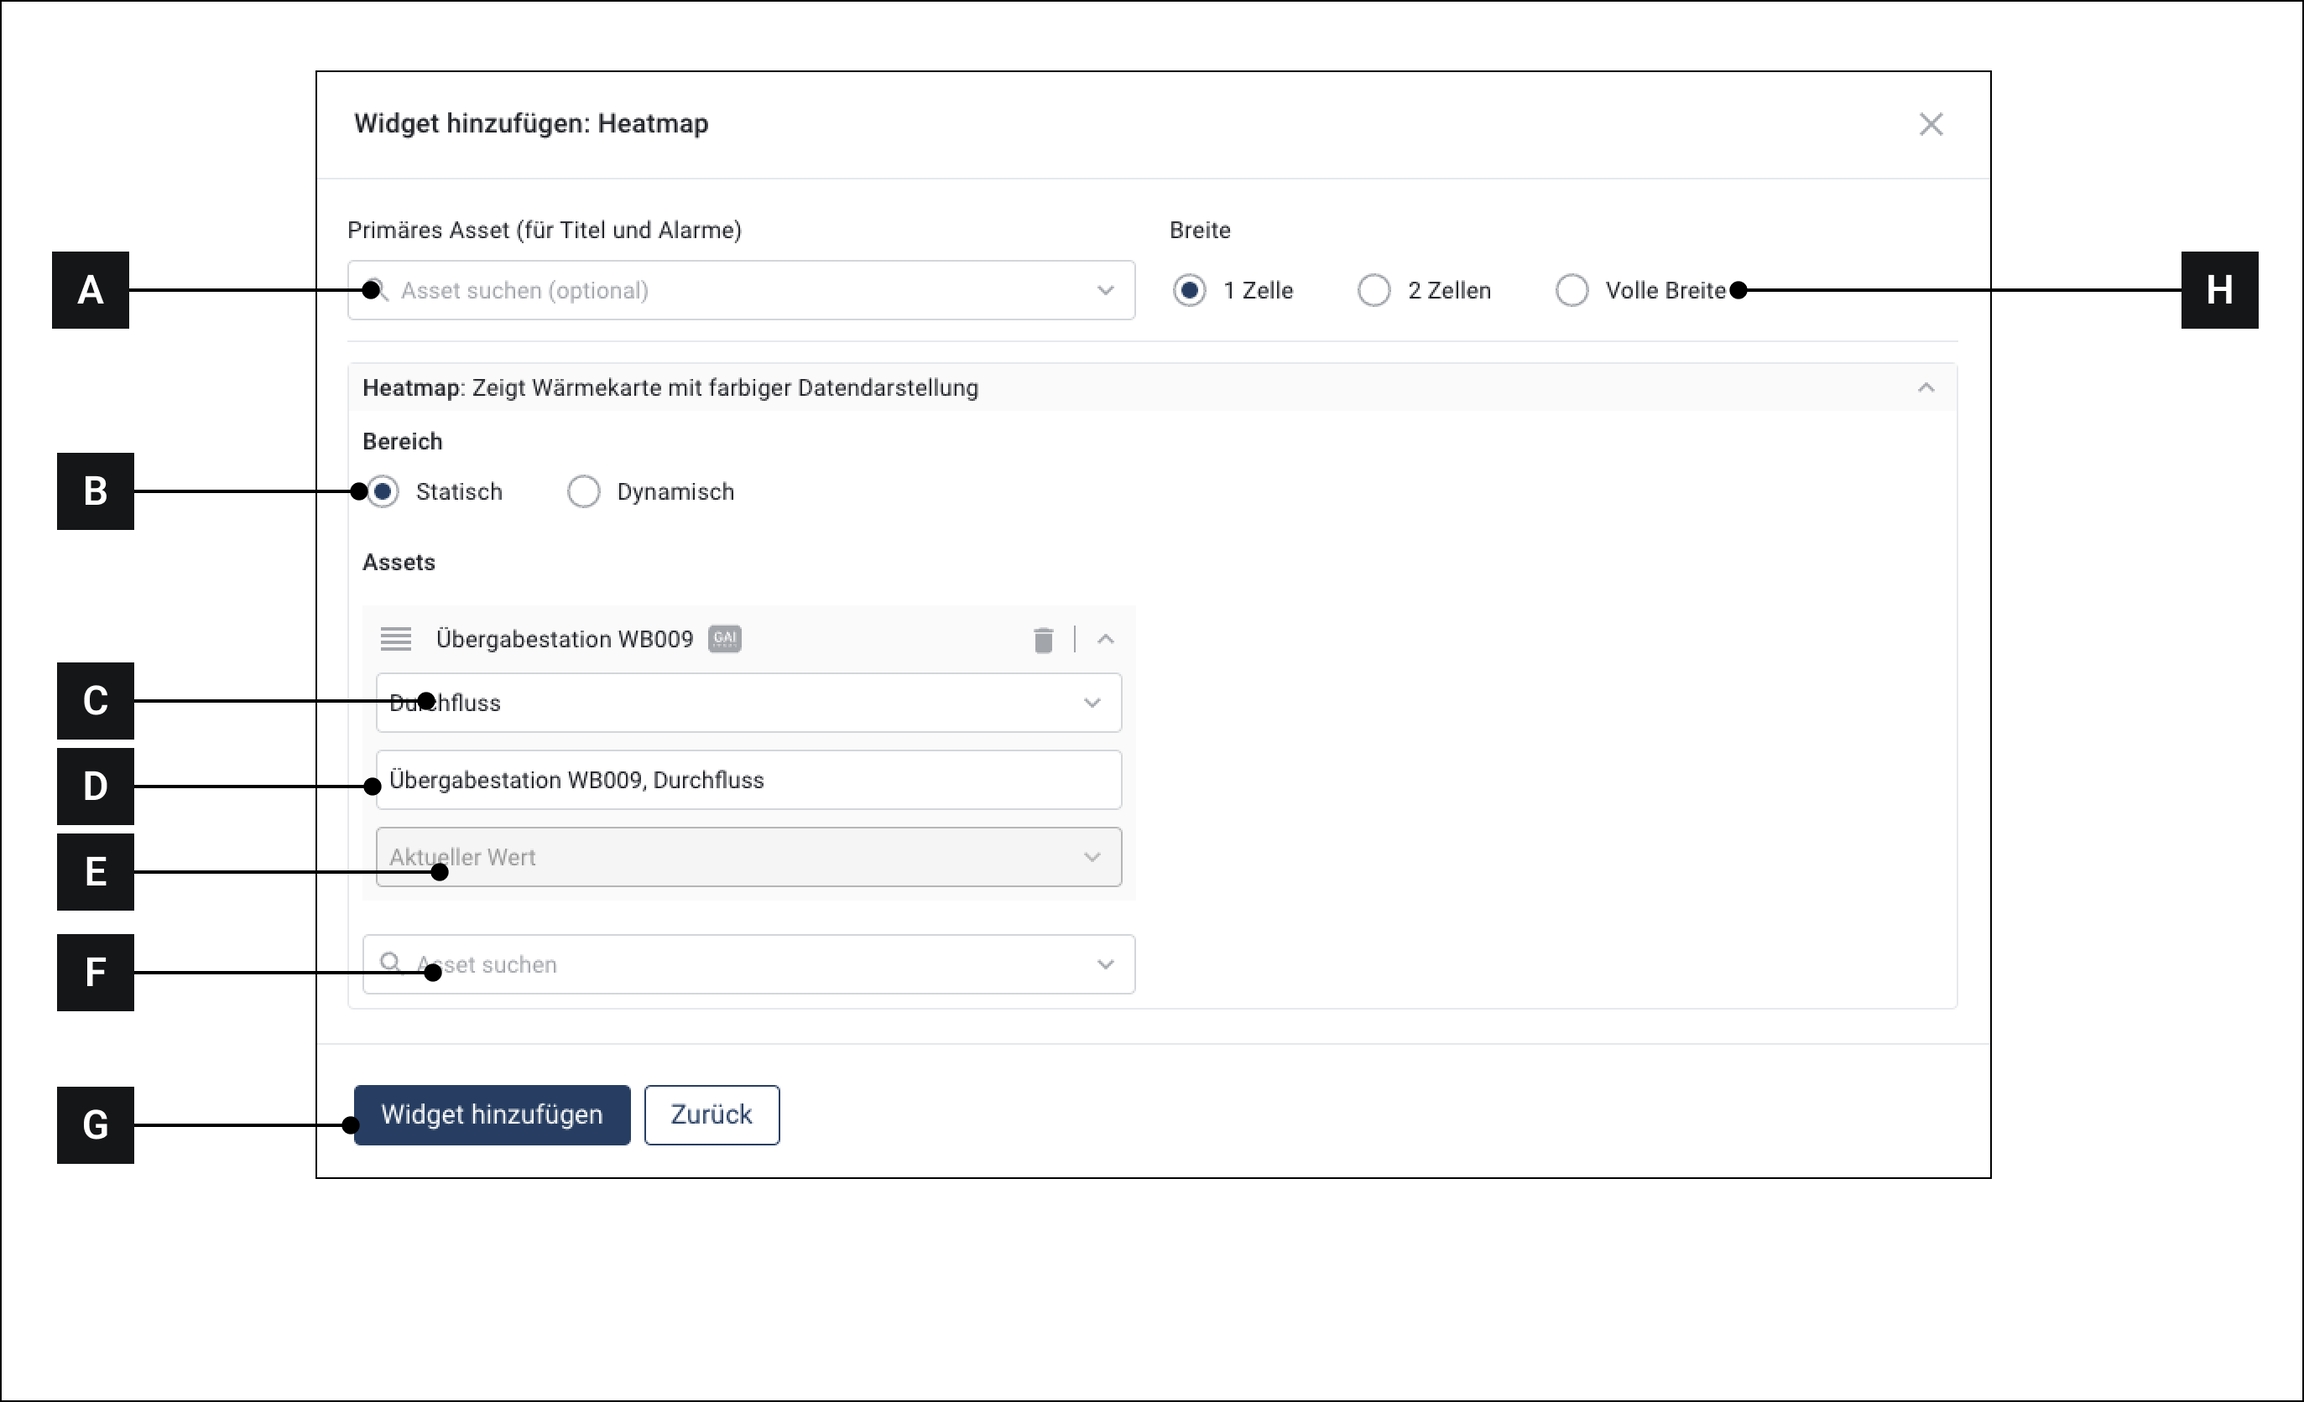The image size is (2304, 1402).
Task: Close the Widget hinzufügen dialog with X
Action: point(1930,124)
